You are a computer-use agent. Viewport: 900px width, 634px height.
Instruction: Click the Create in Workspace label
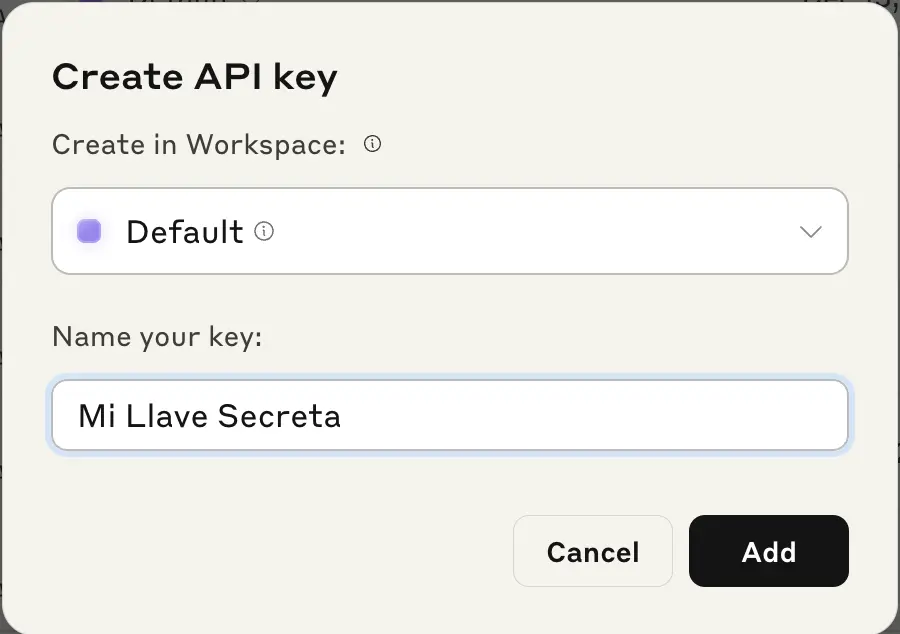pyautogui.click(x=198, y=145)
